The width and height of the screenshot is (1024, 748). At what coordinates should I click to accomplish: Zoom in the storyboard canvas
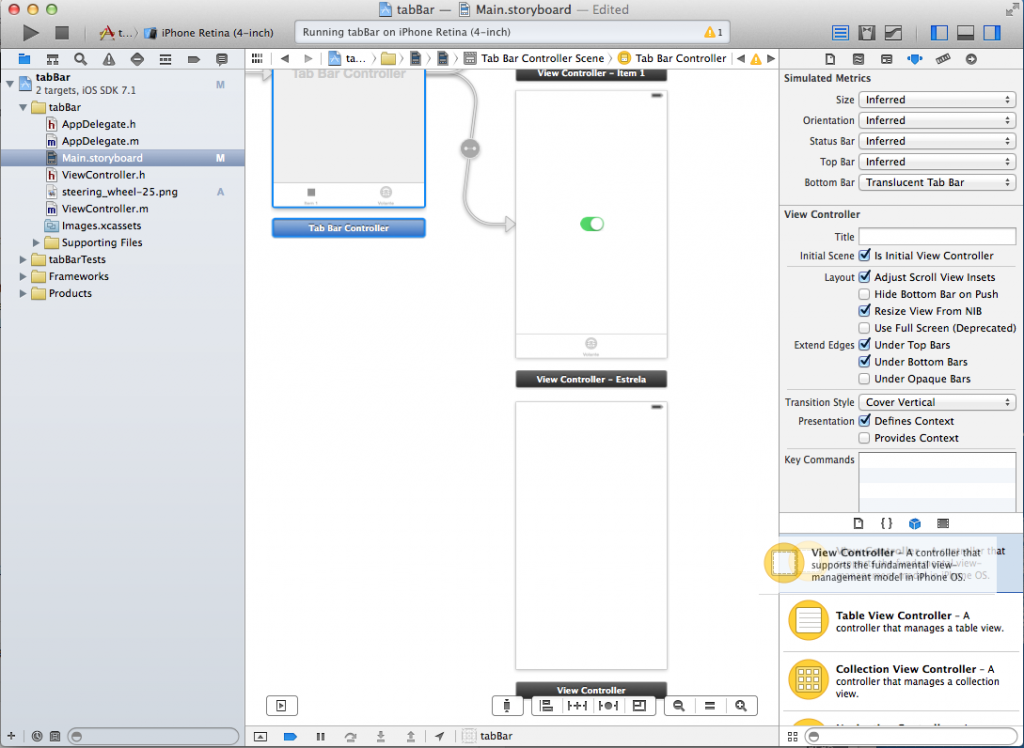[x=741, y=706]
